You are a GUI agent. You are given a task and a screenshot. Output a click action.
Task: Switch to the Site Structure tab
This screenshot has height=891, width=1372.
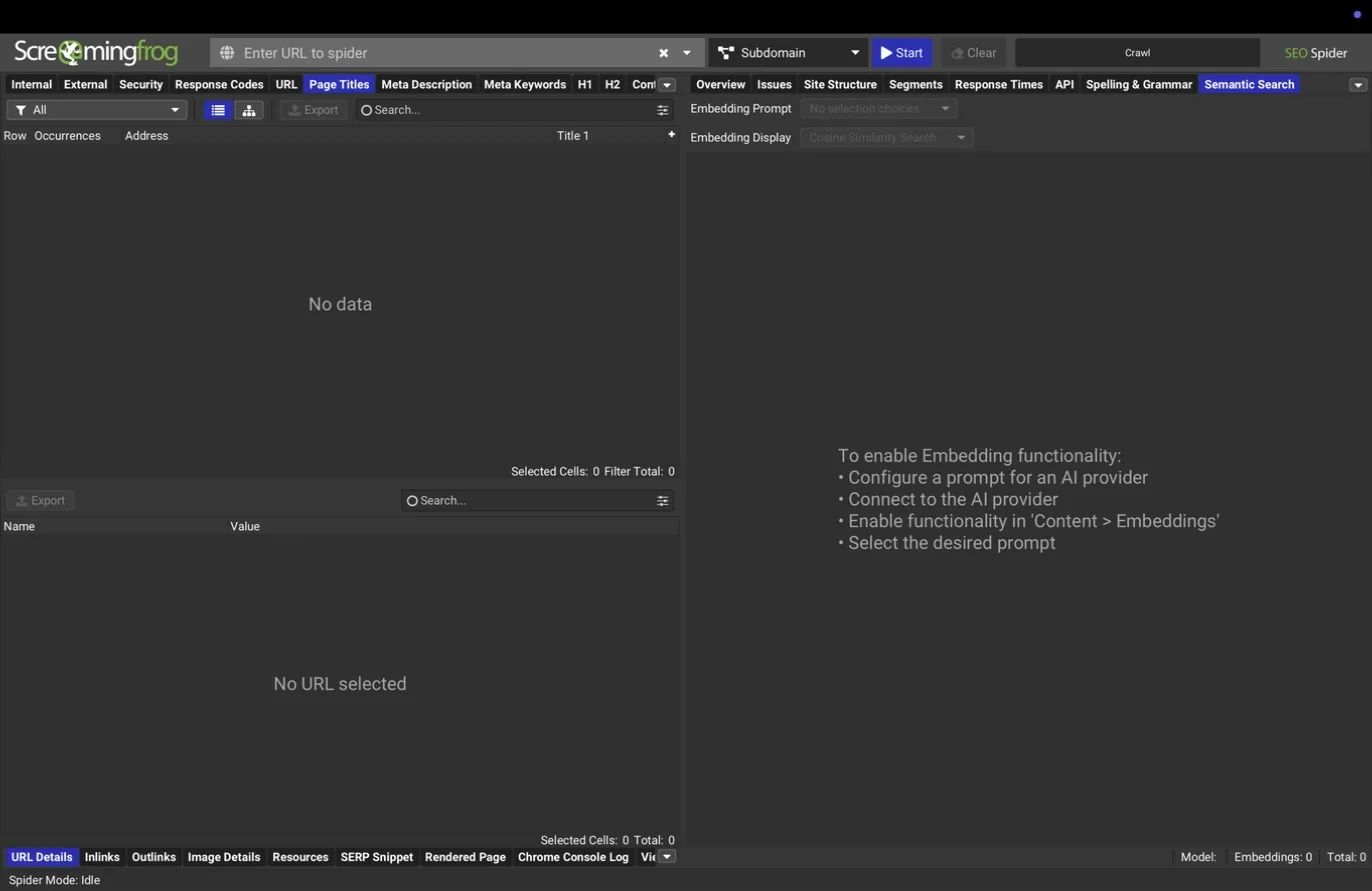pos(840,84)
